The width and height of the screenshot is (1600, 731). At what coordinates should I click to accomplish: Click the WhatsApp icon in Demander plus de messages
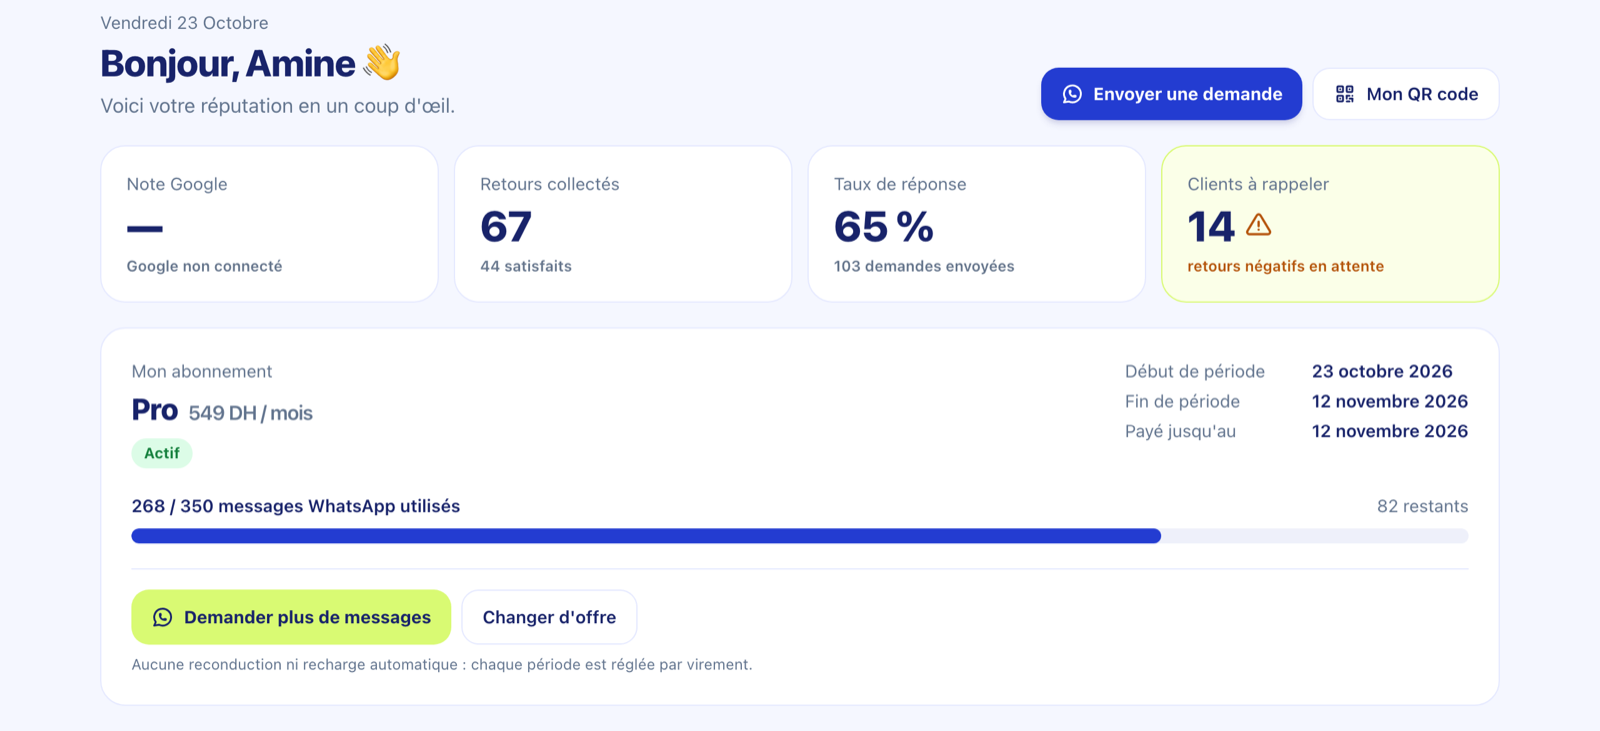[162, 617]
